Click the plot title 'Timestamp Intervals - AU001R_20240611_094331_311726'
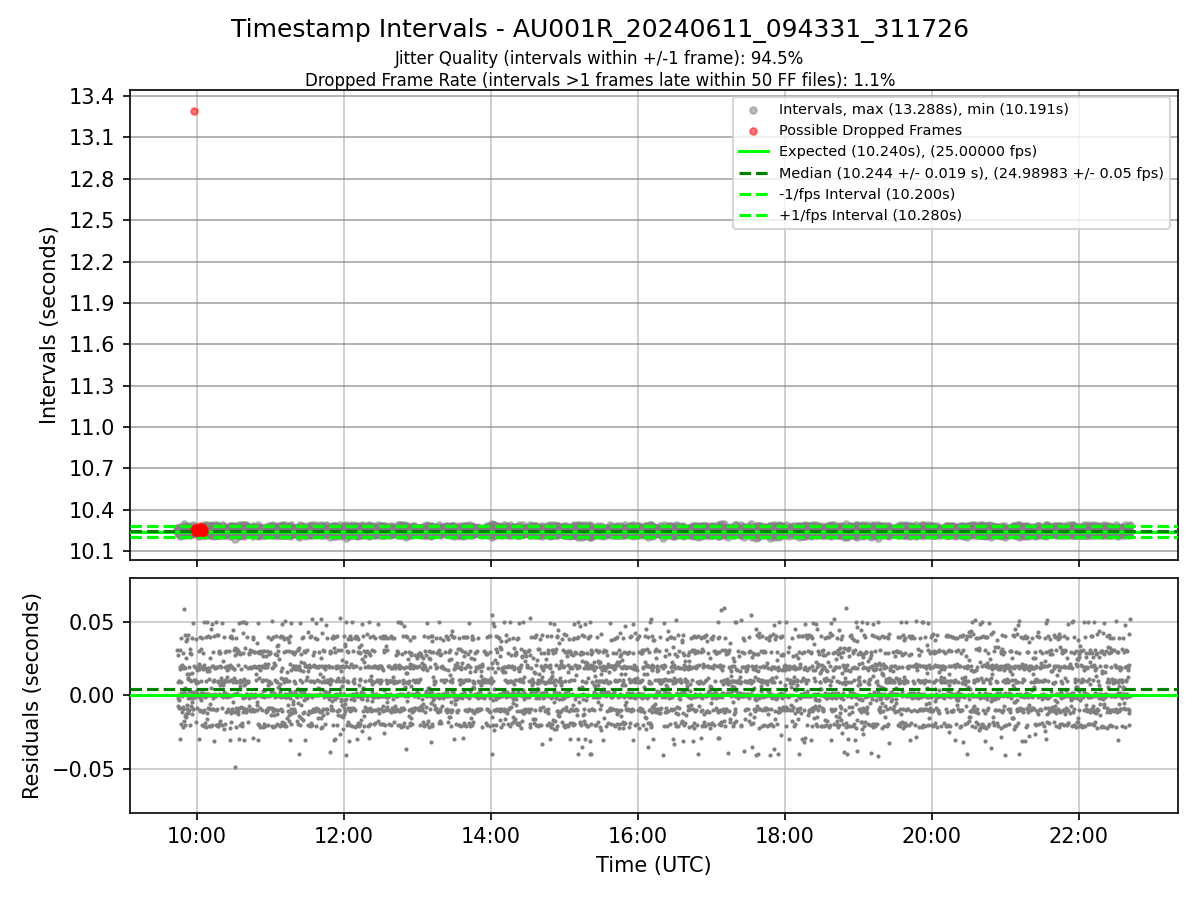This screenshot has width=1200, height=900. tap(600, 29)
